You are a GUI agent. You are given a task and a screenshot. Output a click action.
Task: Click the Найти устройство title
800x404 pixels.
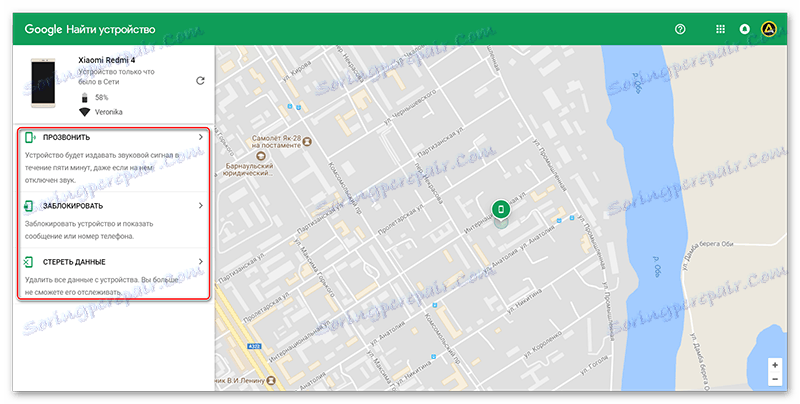pyautogui.click(x=111, y=30)
